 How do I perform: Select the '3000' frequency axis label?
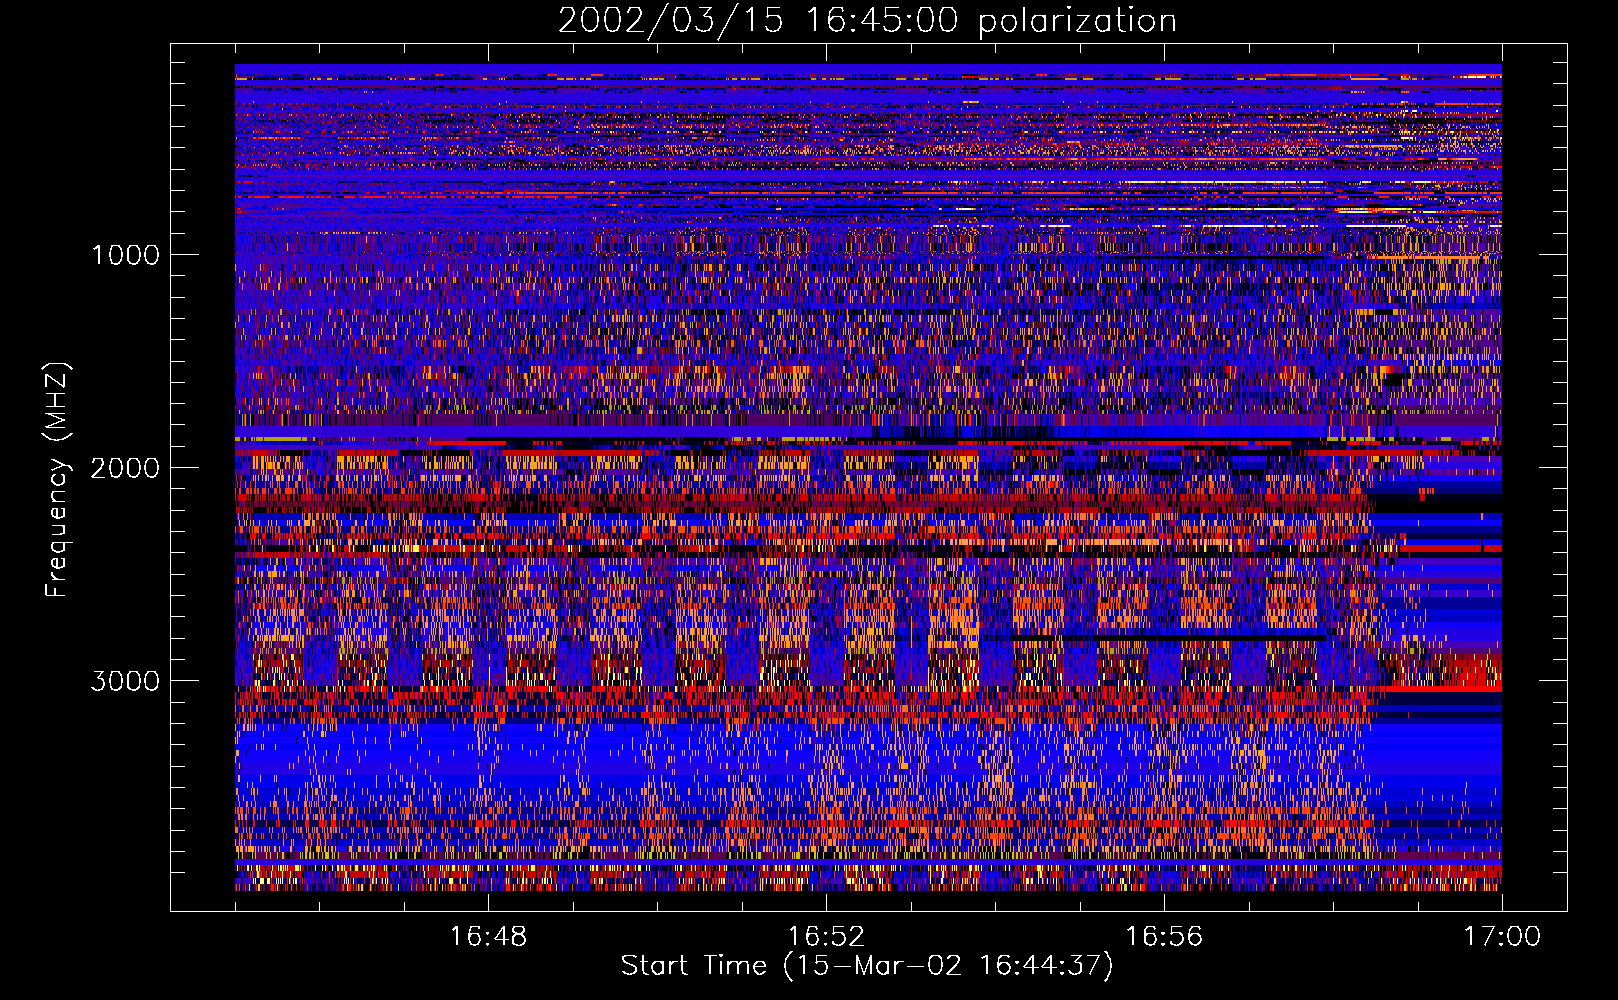coord(125,681)
